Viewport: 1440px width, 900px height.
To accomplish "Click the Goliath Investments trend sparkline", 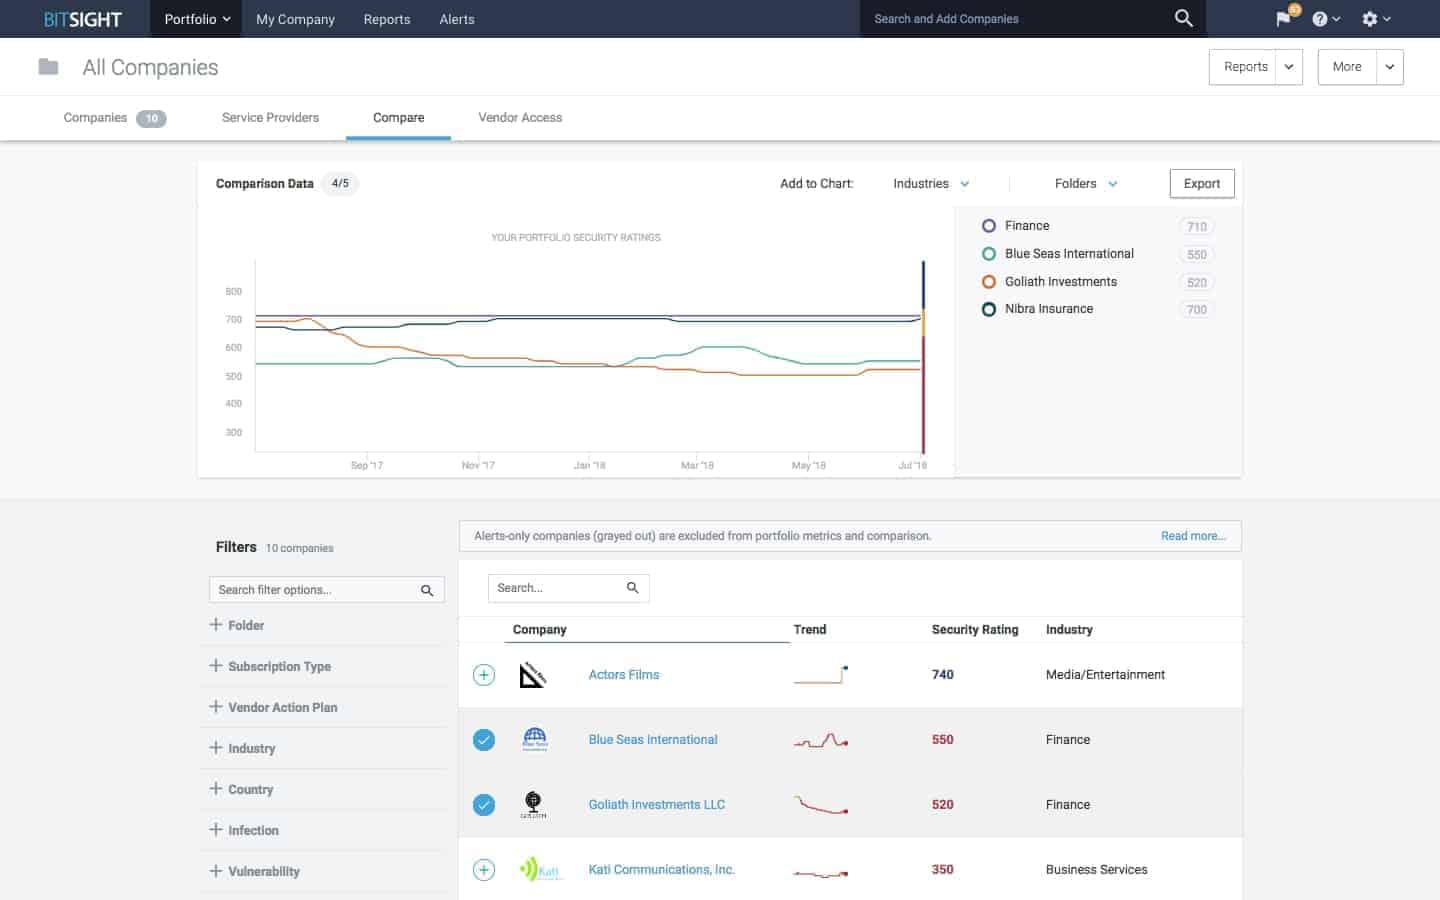I will pos(821,805).
